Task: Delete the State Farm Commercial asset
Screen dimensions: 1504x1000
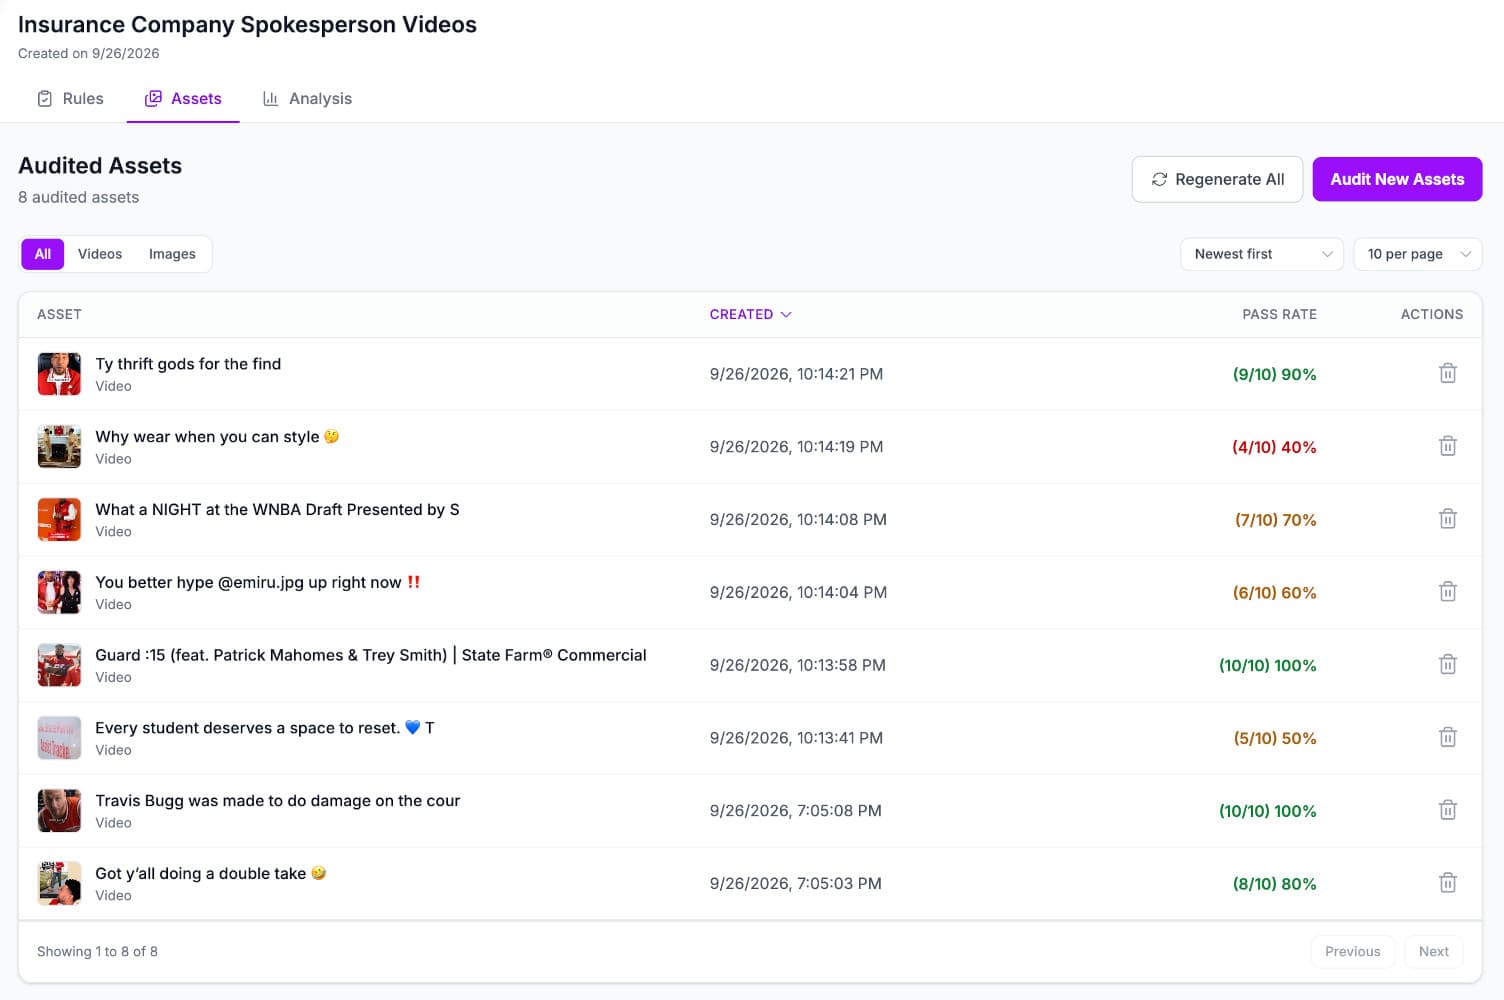Action: (x=1447, y=664)
